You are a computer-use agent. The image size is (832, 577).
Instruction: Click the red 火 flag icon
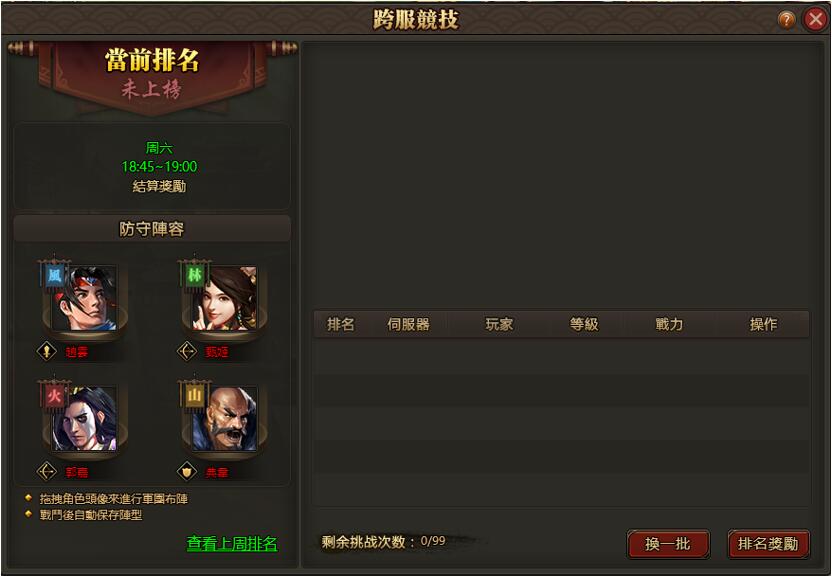(54, 397)
